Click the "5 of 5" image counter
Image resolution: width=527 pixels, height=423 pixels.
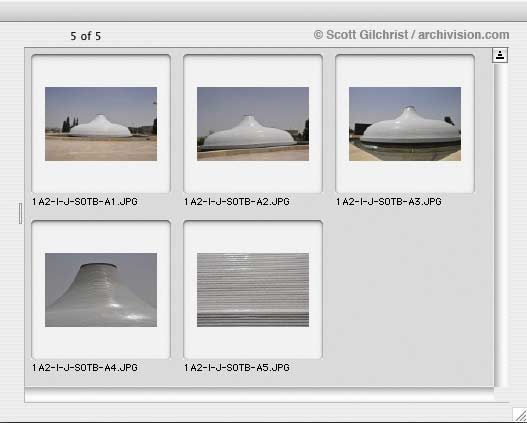tap(85, 36)
